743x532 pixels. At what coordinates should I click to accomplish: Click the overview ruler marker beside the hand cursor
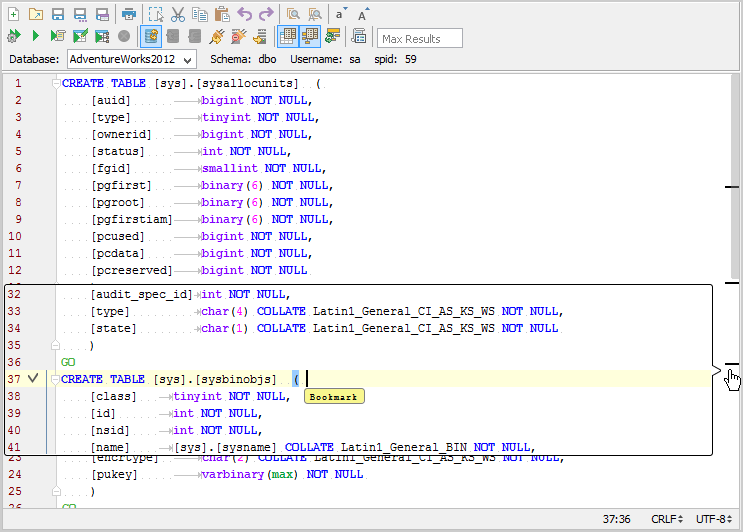[732, 364]
